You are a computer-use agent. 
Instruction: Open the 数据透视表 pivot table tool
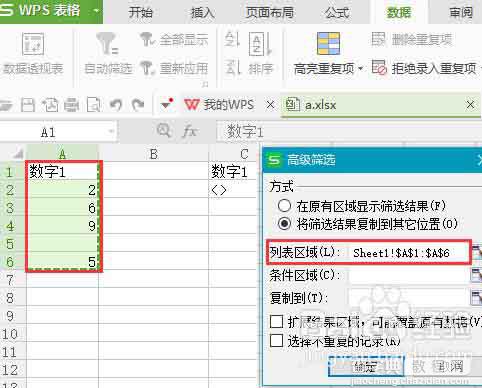pyautogui.click(x=33, y=53)
